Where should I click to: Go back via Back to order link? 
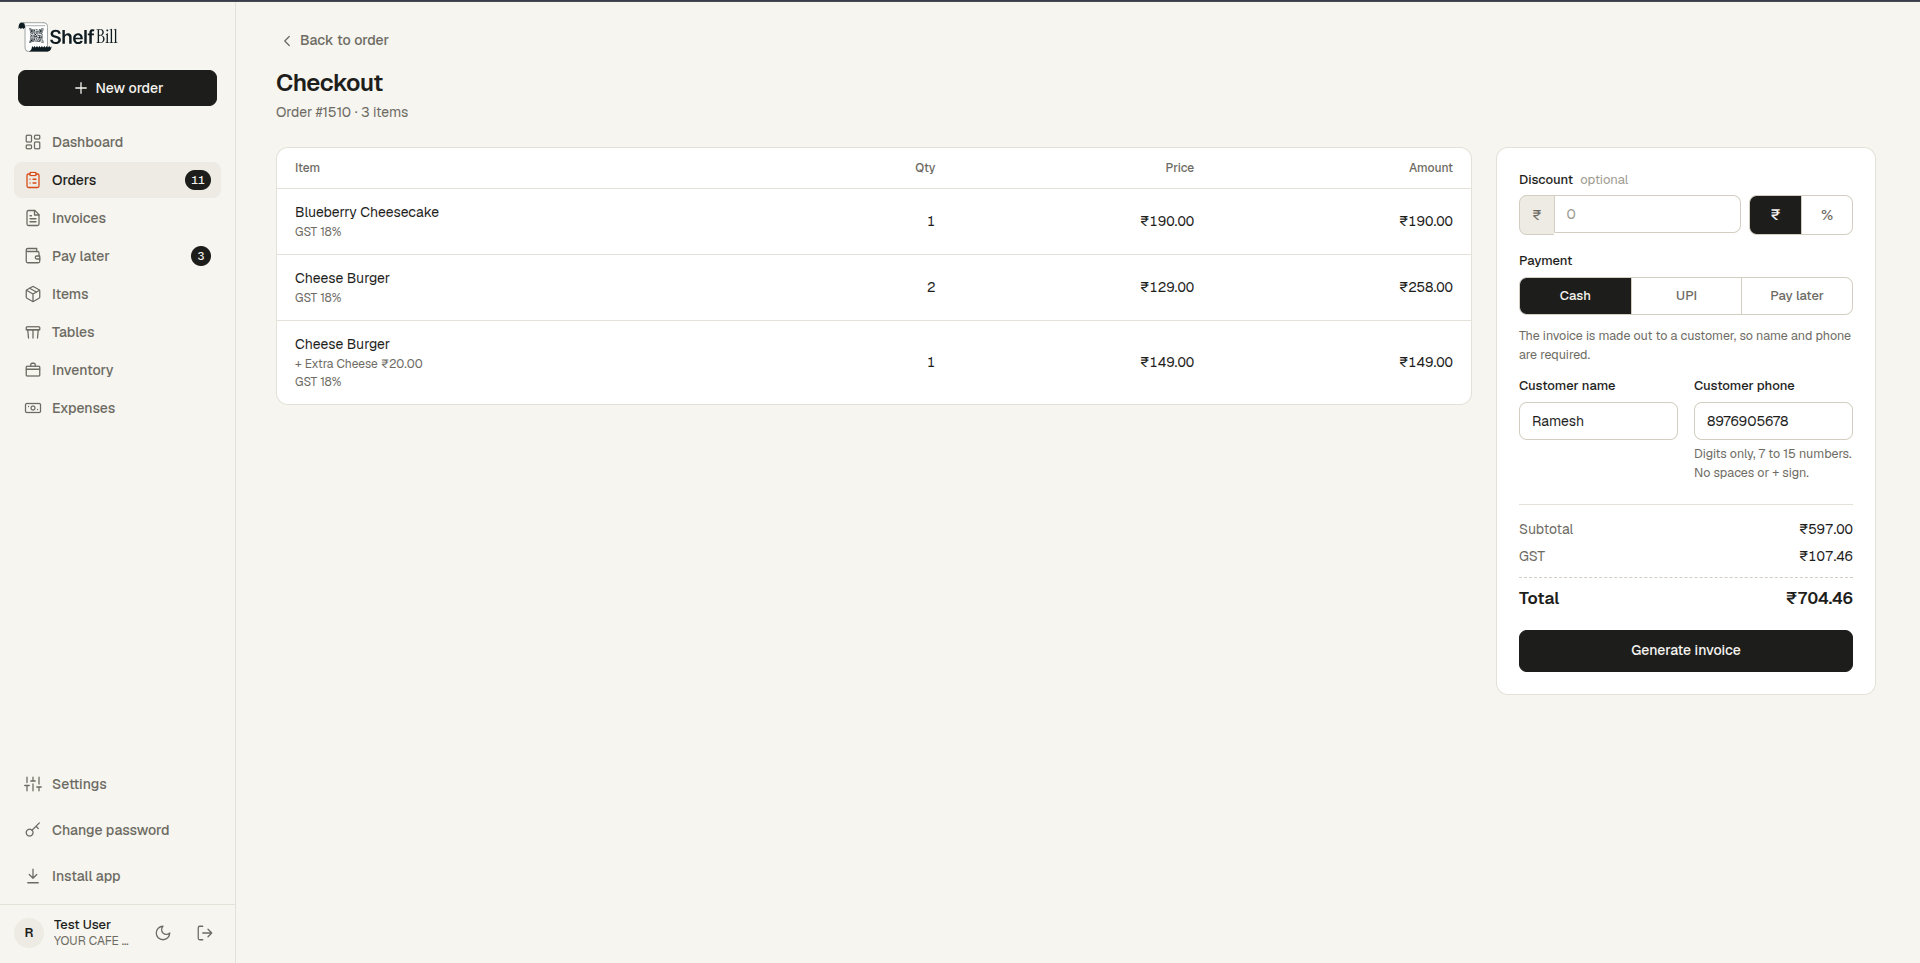tap(335, 41)
